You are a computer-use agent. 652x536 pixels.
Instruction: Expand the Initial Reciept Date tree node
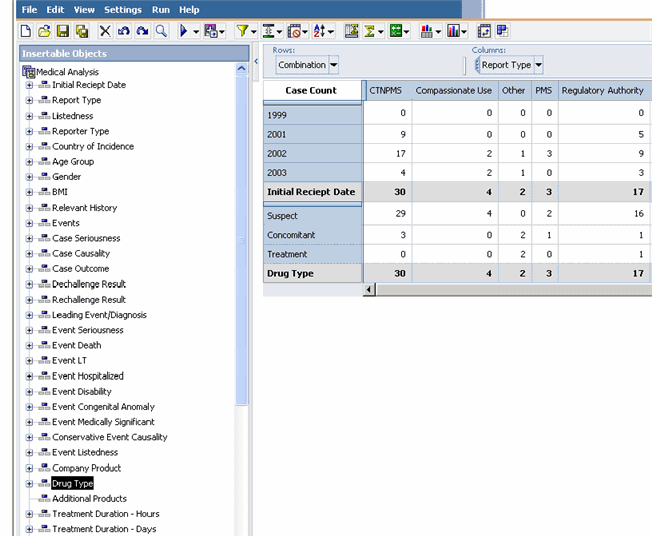click(29, 85)
